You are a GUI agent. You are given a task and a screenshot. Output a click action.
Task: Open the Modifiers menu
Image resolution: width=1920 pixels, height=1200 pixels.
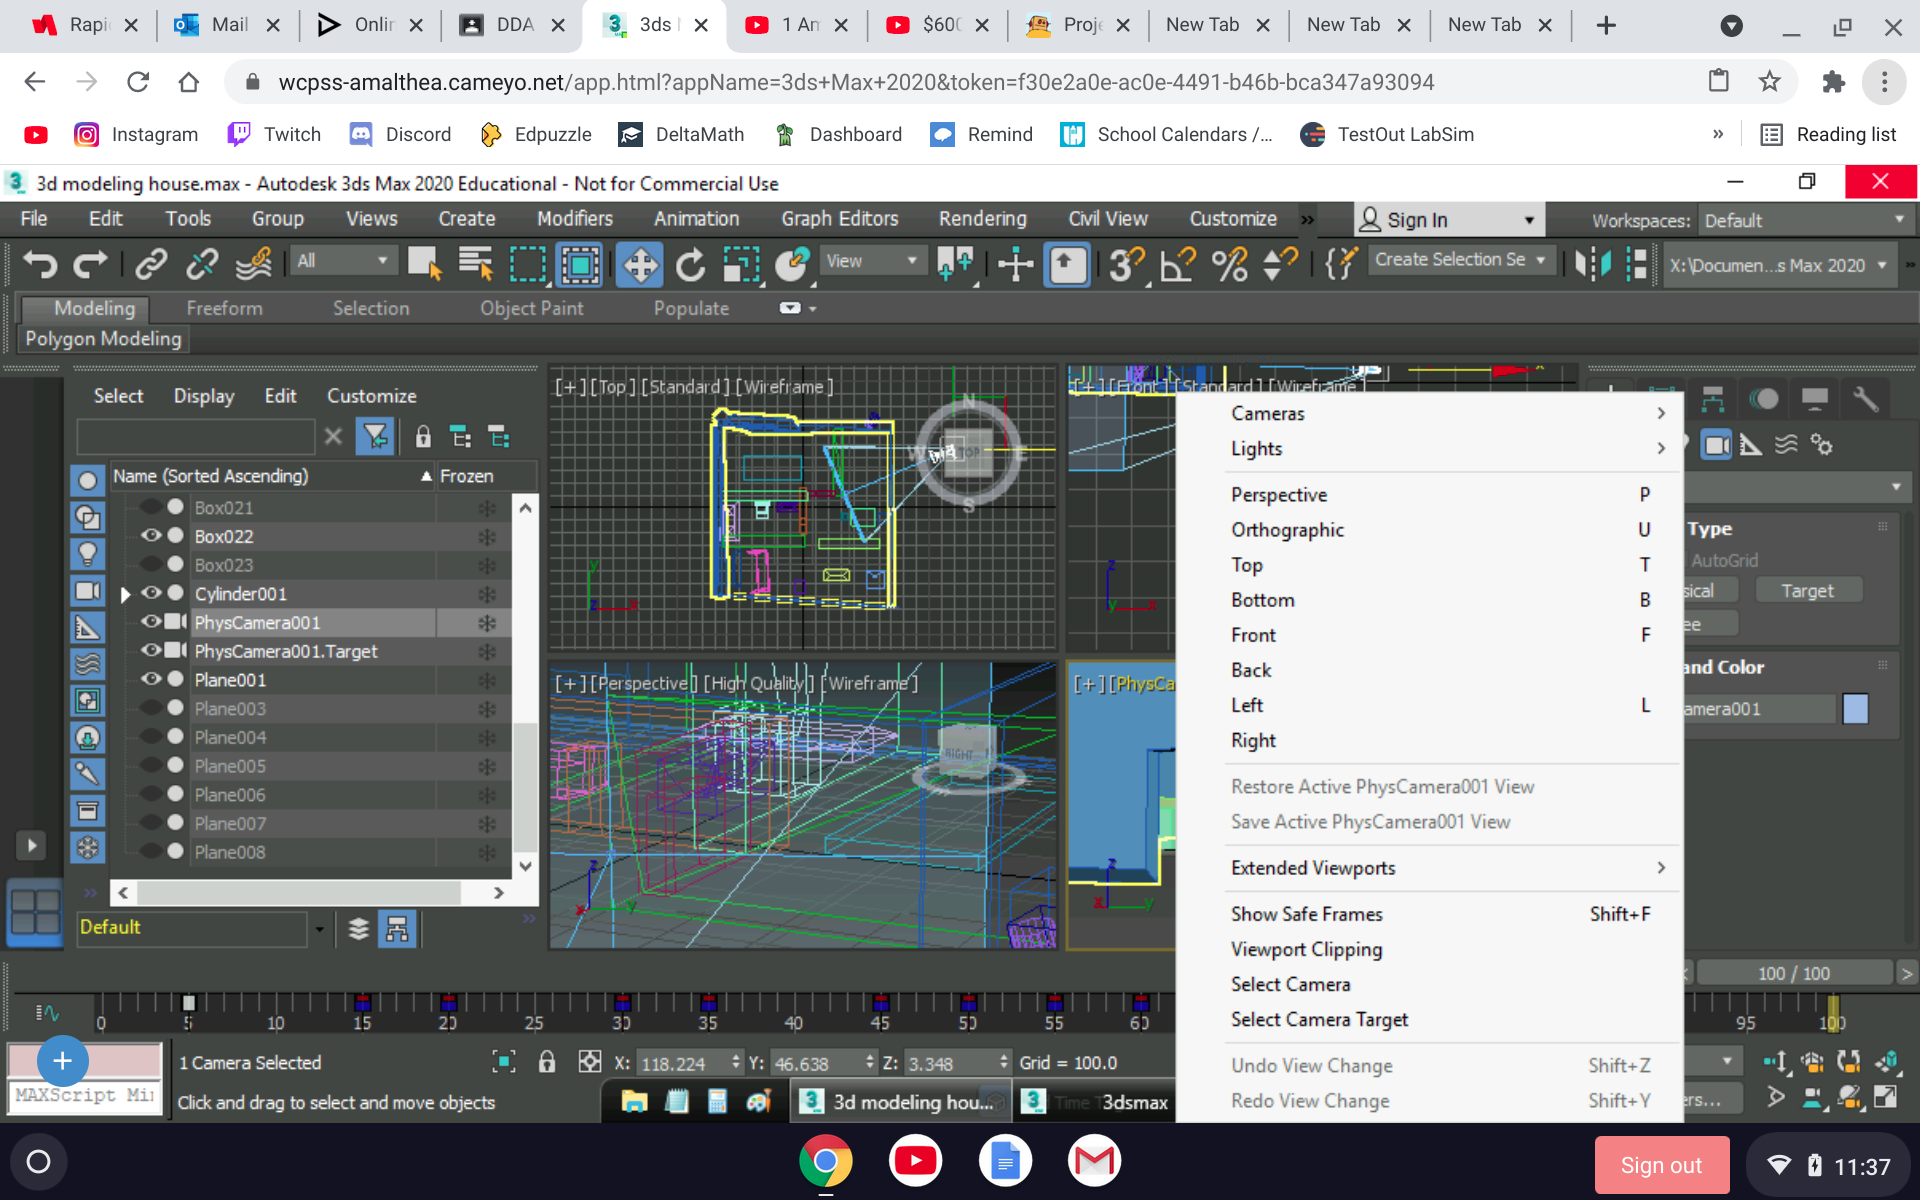(x=574, y=218)
